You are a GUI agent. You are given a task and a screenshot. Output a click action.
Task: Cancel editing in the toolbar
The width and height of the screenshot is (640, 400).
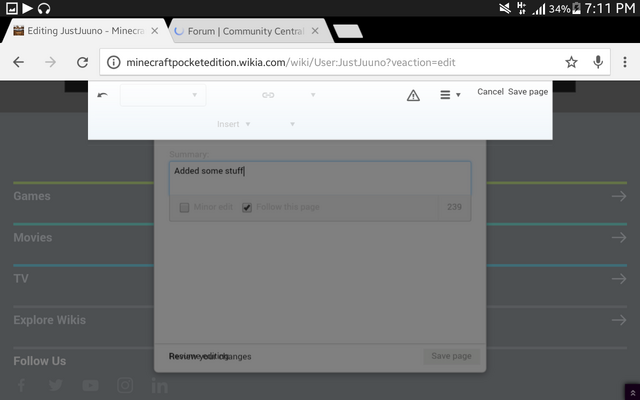coord(490,91)
